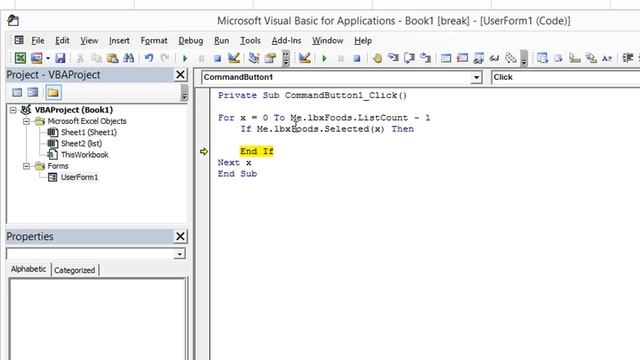The image size is (640, 360).
Task: Open Debug toolbar options overflow arrow
Action: (524, 58)
